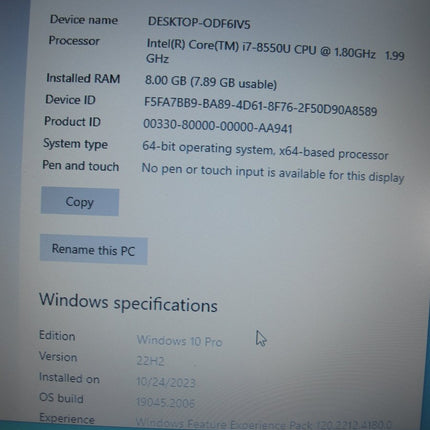Select product ID 00330-80000-00000-AA941

coord(218,126)
